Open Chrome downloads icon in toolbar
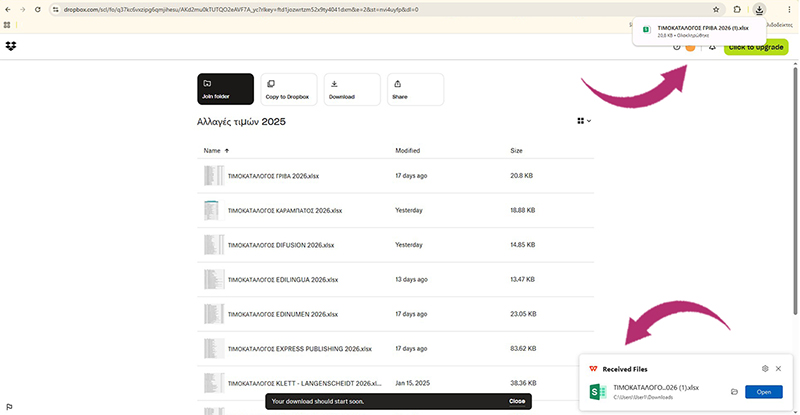Image resolution: width=800 pixels, height=415 pixels. tap(760, 9)
